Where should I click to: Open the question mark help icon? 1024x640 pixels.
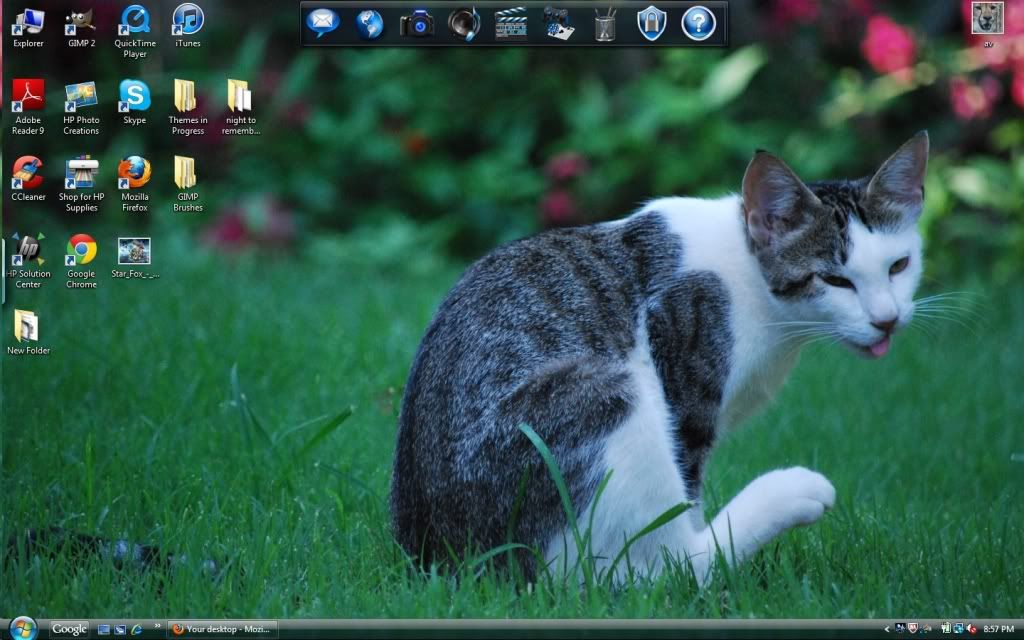[699, 23]
